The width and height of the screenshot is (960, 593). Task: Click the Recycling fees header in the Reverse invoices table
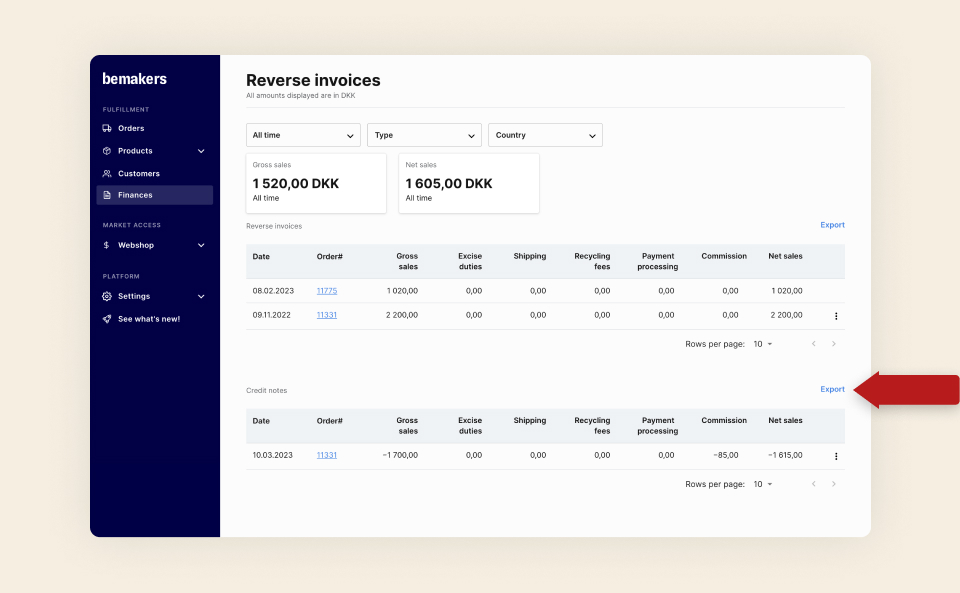592,261
